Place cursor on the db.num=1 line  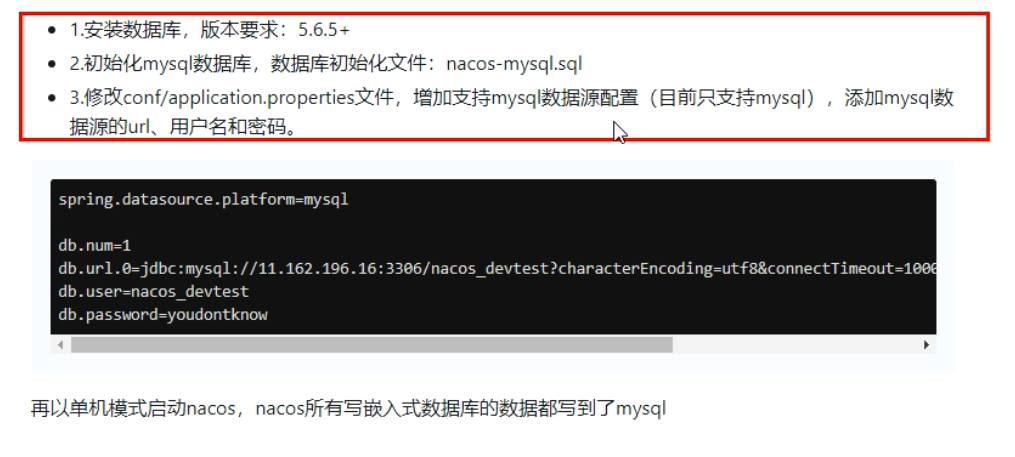coord(95,246)
